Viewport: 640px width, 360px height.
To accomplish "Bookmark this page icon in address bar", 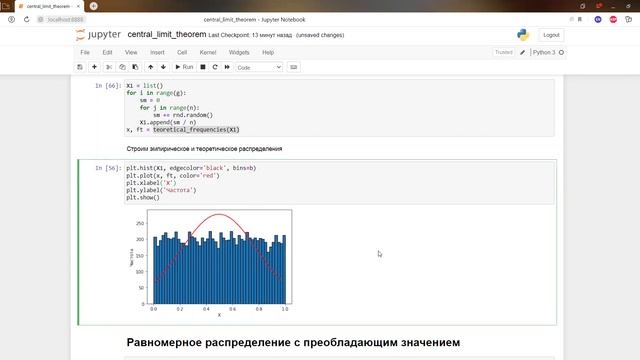I will tap(580, 19).
